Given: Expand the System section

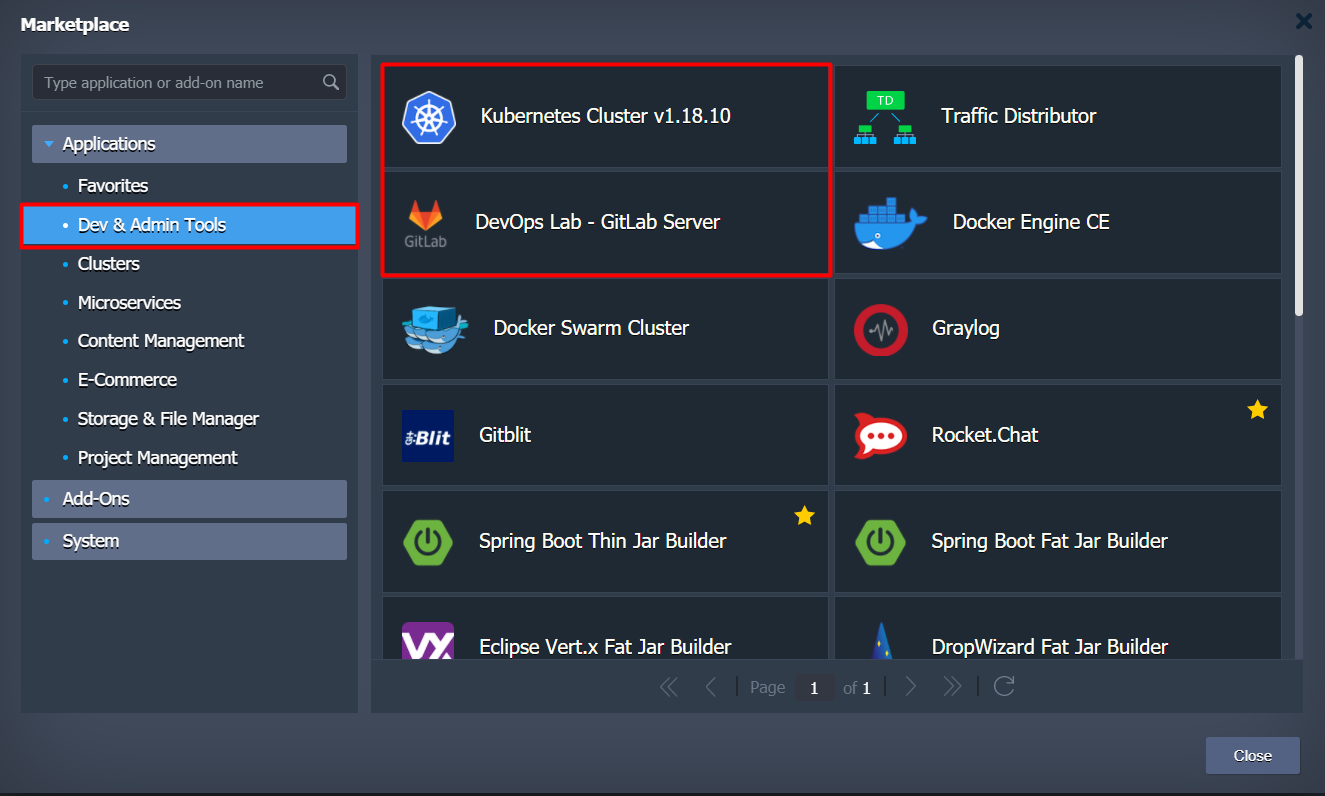Looking at the screenshot, I should point(189,541).
